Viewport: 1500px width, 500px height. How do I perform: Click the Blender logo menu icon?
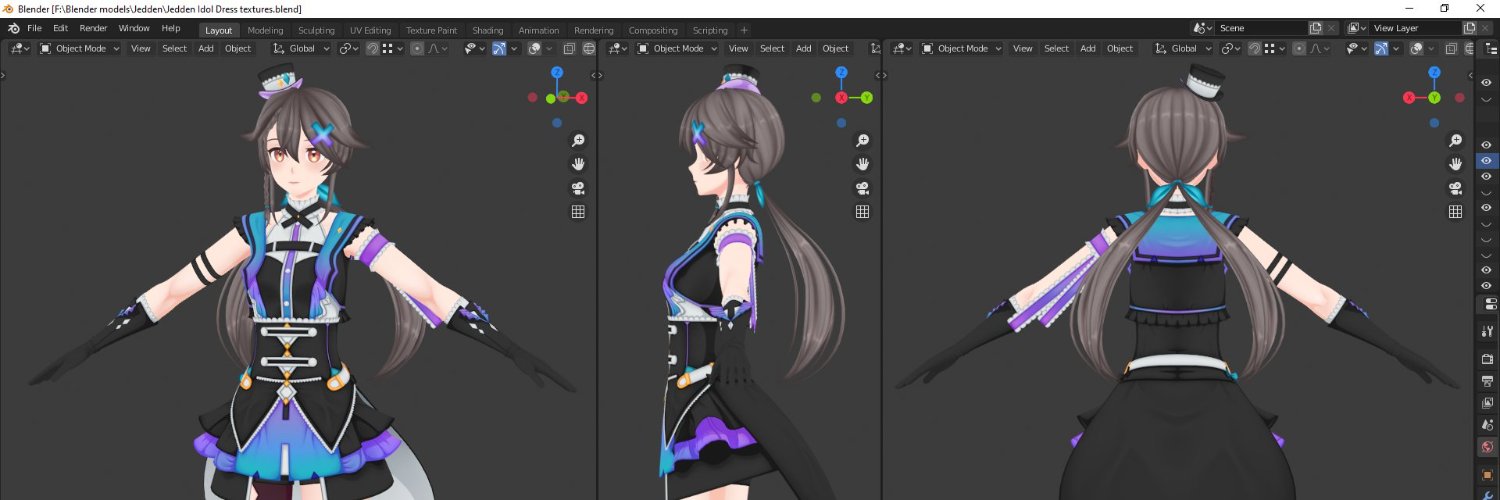pyautogui.click(x=14, y=29)
